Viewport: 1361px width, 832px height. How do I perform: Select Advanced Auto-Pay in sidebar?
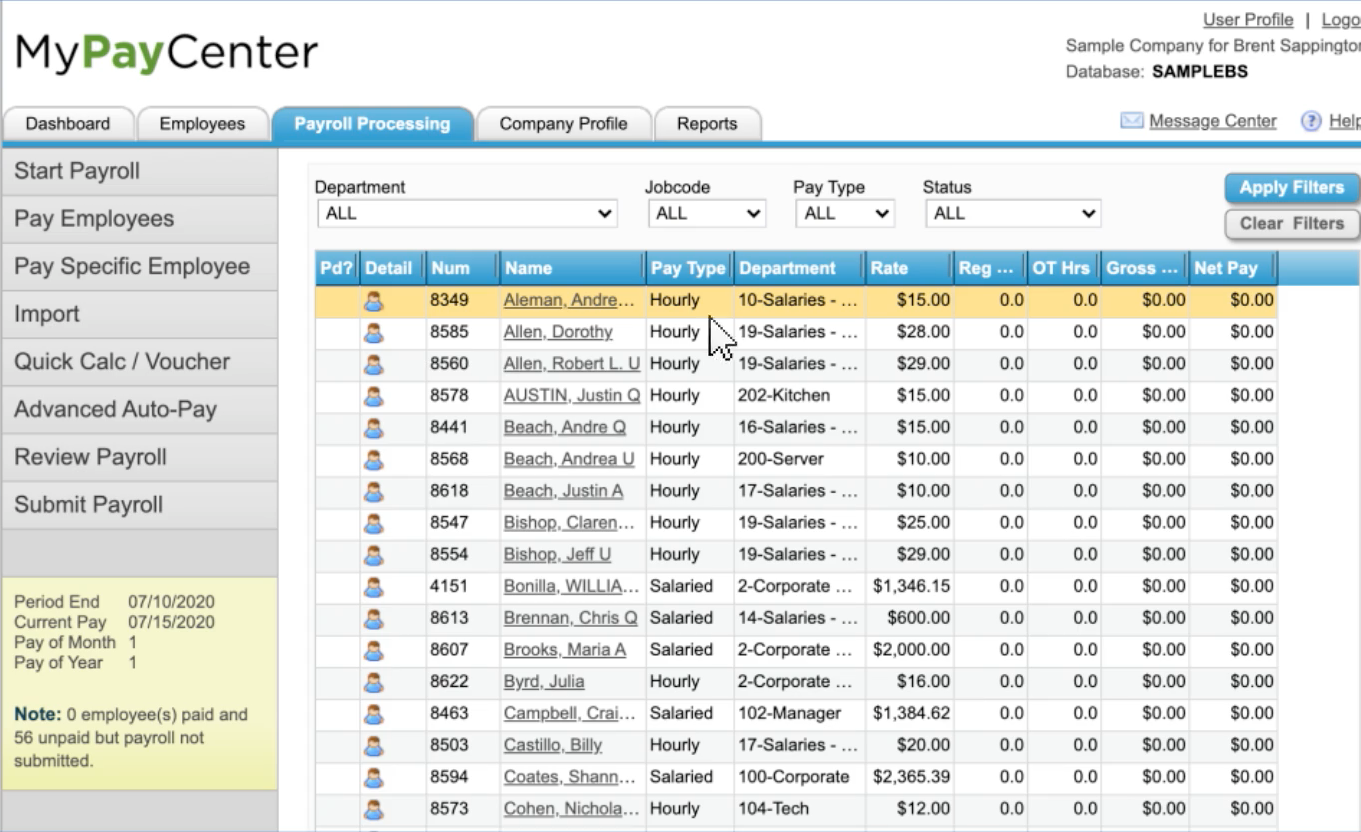tap(140, 410)
